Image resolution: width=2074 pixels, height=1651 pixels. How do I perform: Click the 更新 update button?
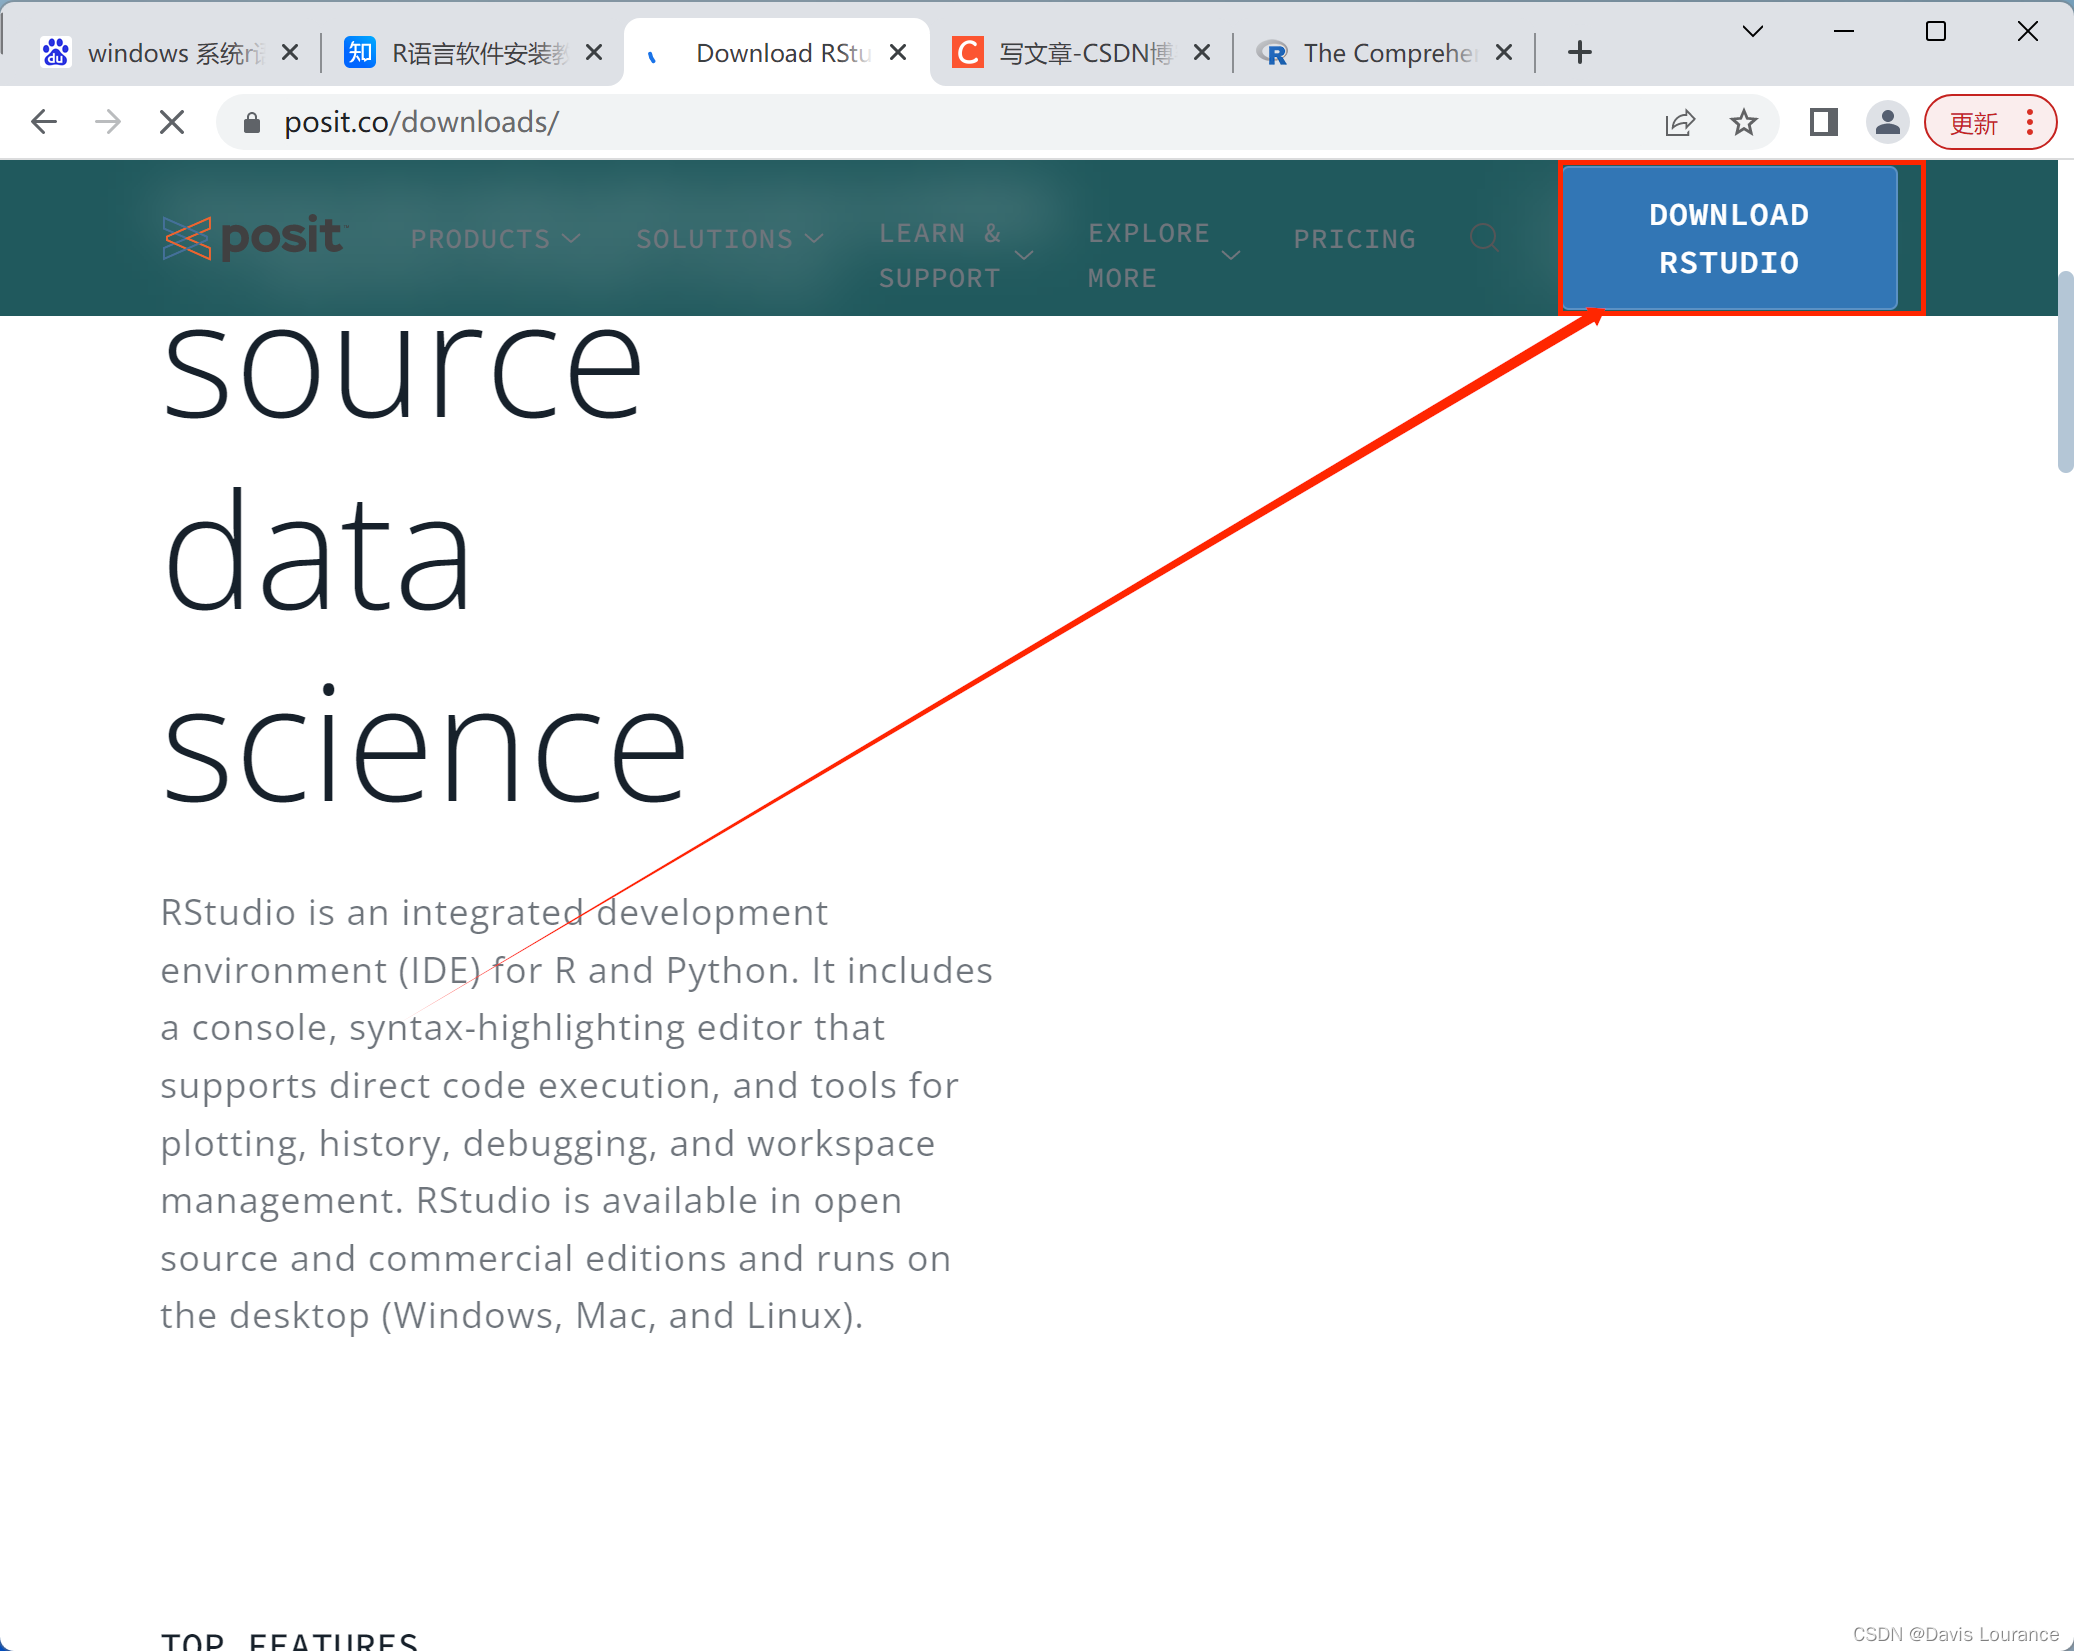pyautogui.click(x=1973, y=123)
